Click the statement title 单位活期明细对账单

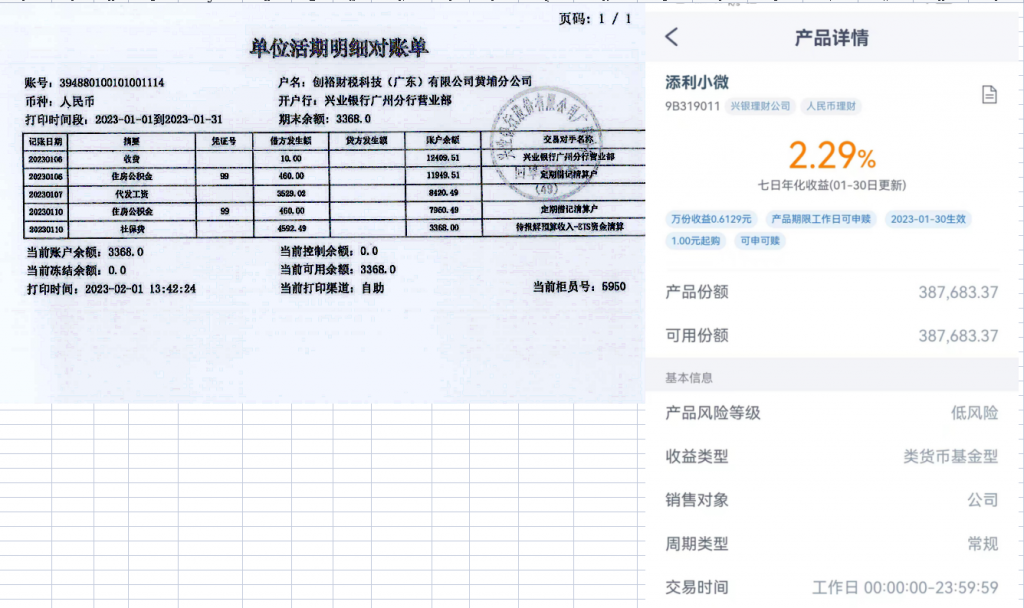pos(339,48)
